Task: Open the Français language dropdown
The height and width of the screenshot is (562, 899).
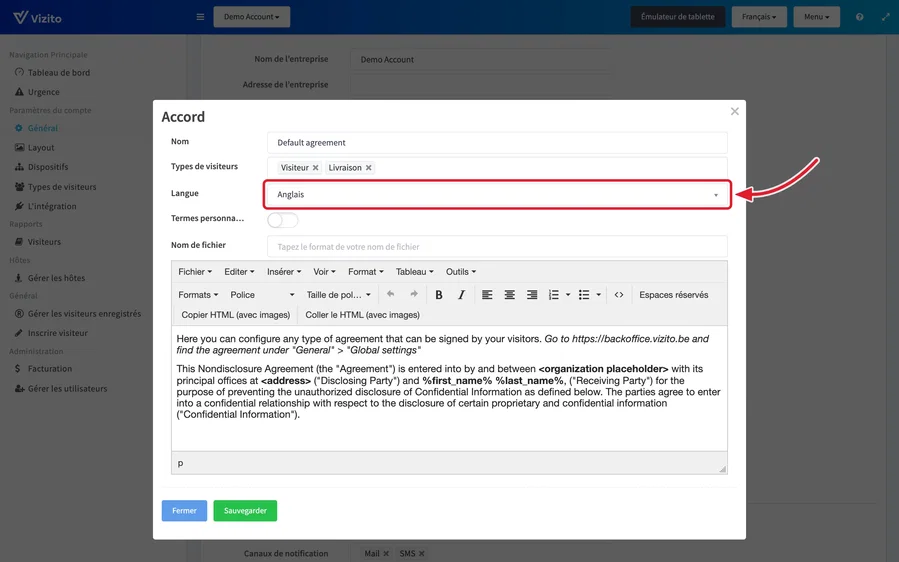Action: coord(759,17)
